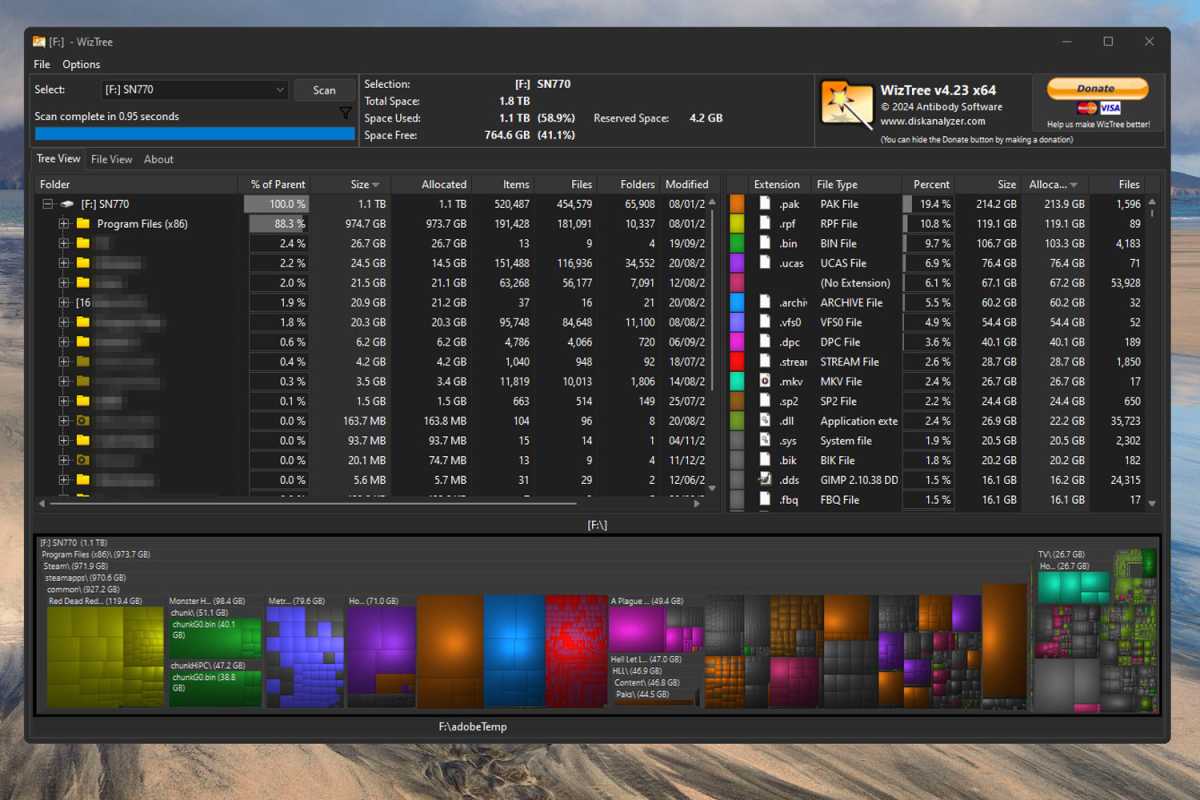Click the Program Files (x86) folder icon
The width and height of the screenshot is (1200, 800).
[x=85, y=223]
